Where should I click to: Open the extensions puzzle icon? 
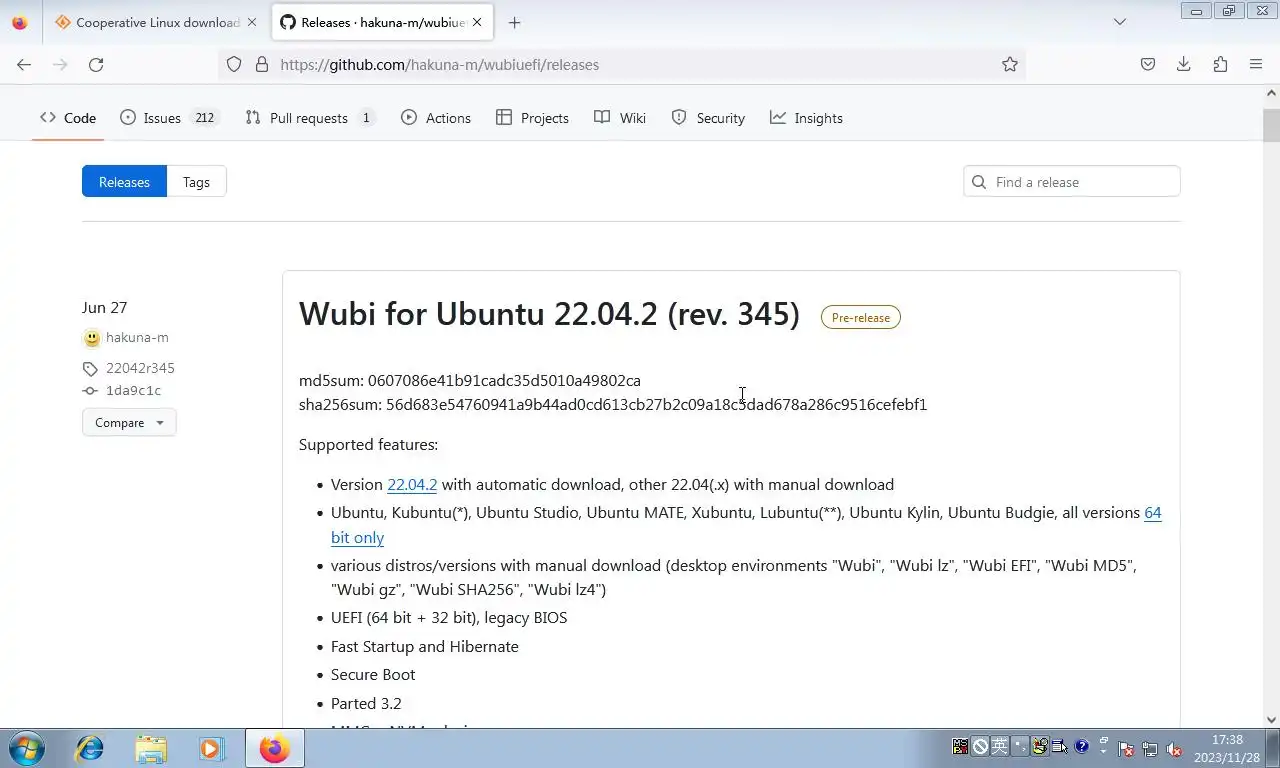(x=1220, y=64)
